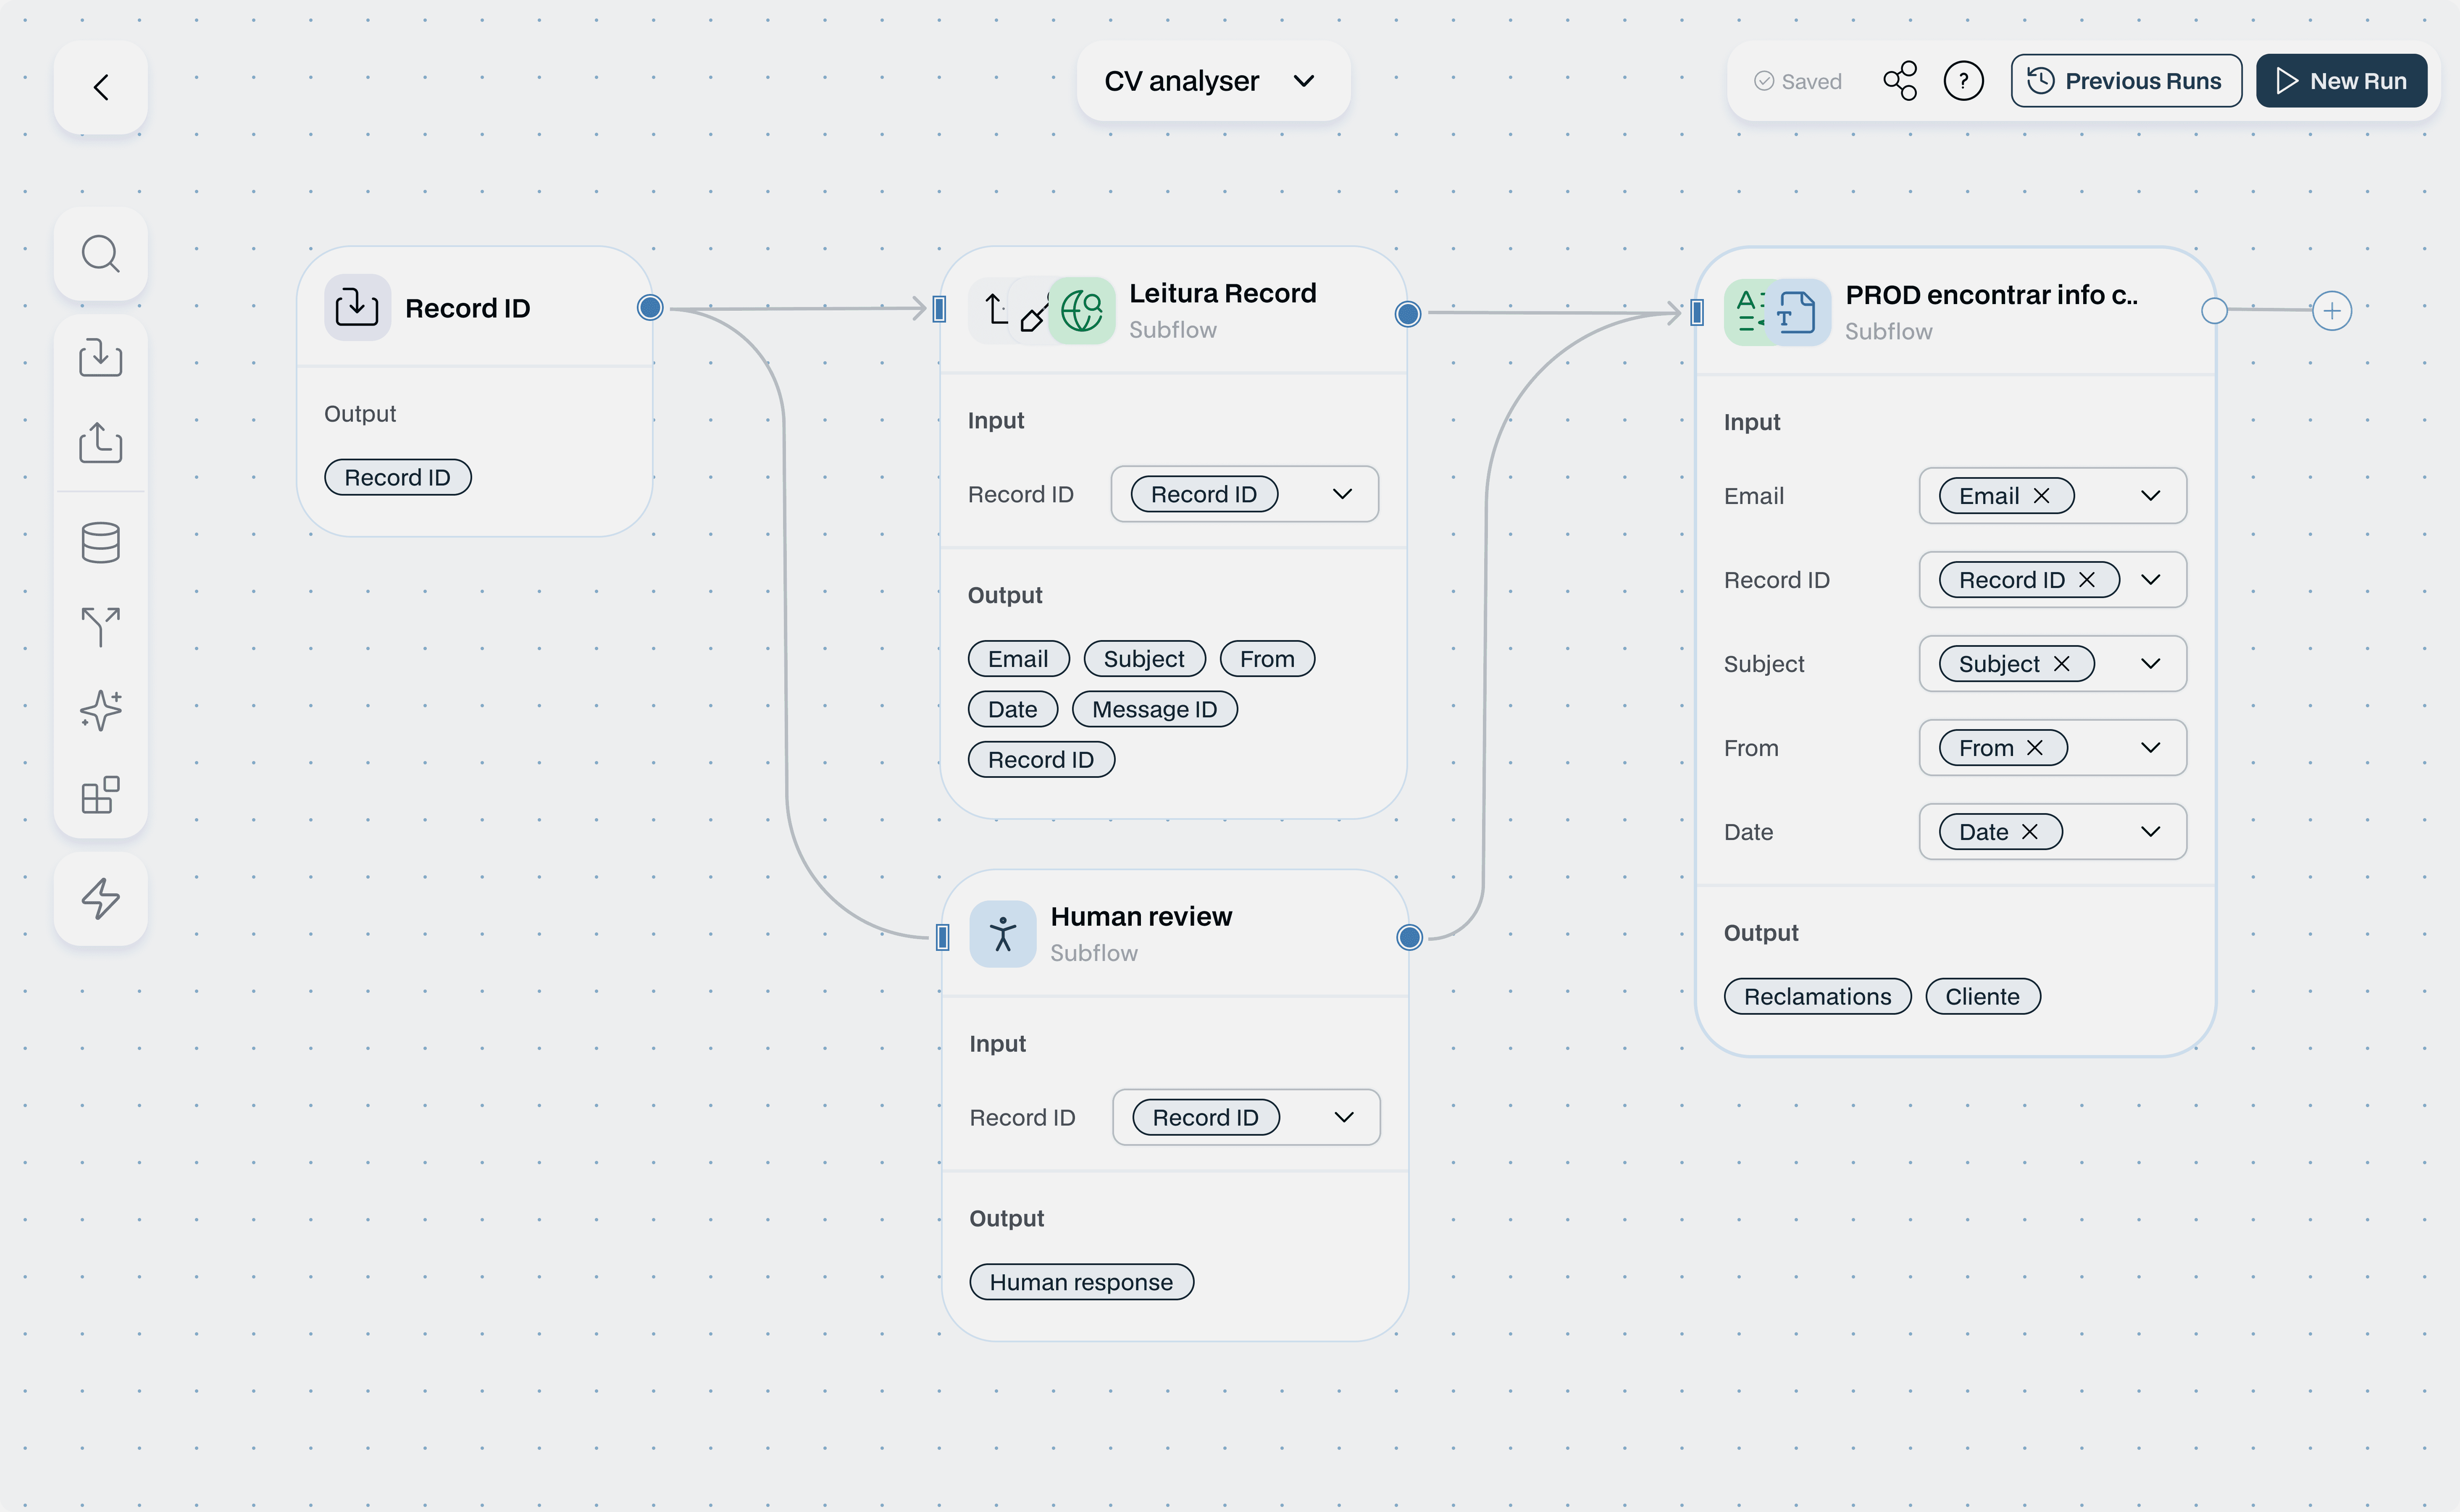Click the lightning bolt trigger icon

tap(101, 898)
